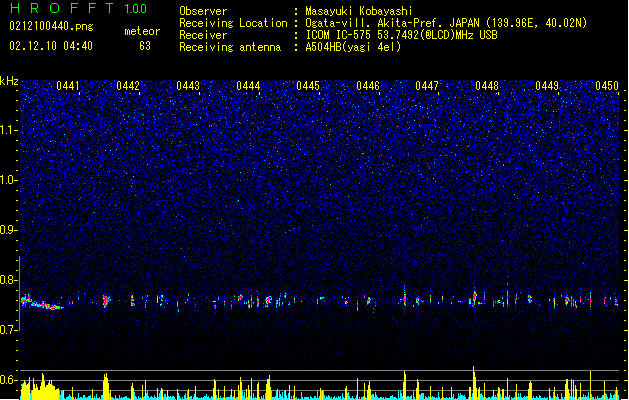Click the meteor count value 63
This screenshot has height=400, width=629.
[145, 46]
